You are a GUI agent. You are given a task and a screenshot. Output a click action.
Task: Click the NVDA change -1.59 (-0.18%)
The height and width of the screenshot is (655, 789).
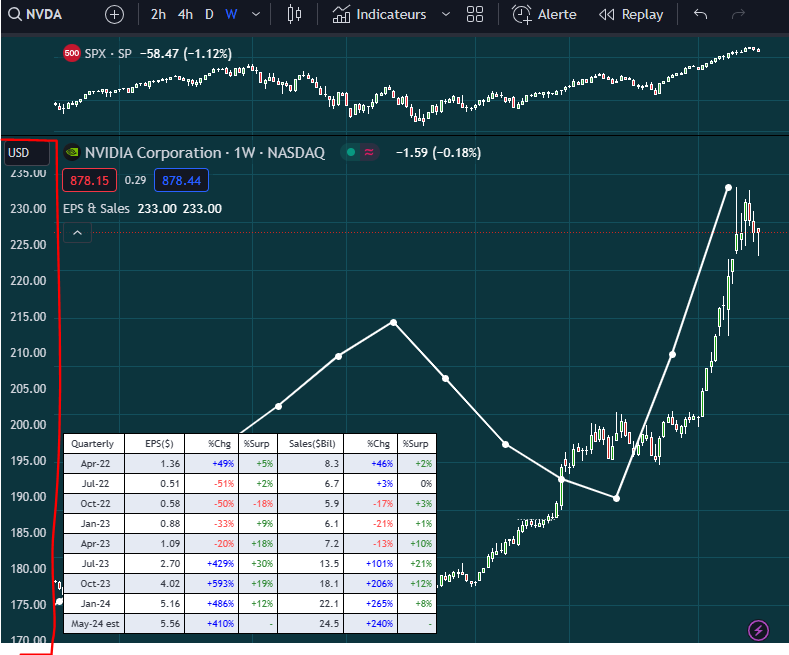pyautogui.click(x=438, y=152)
